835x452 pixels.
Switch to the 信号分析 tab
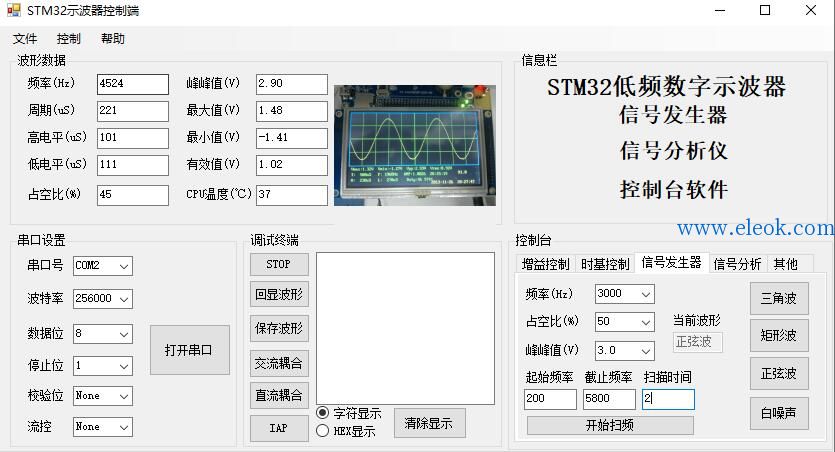tap(738, 264)
